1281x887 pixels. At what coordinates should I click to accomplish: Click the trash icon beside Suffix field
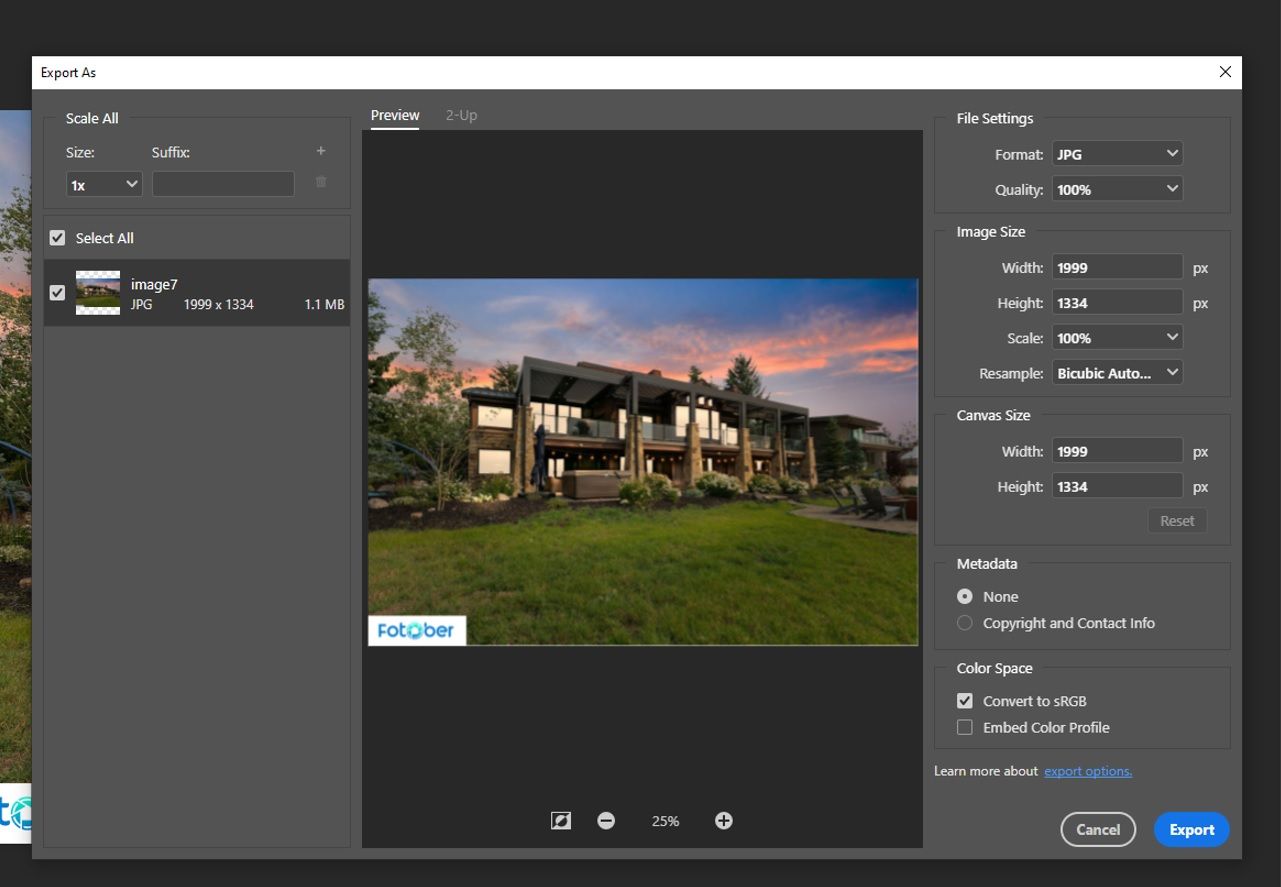tap(321, 182)
